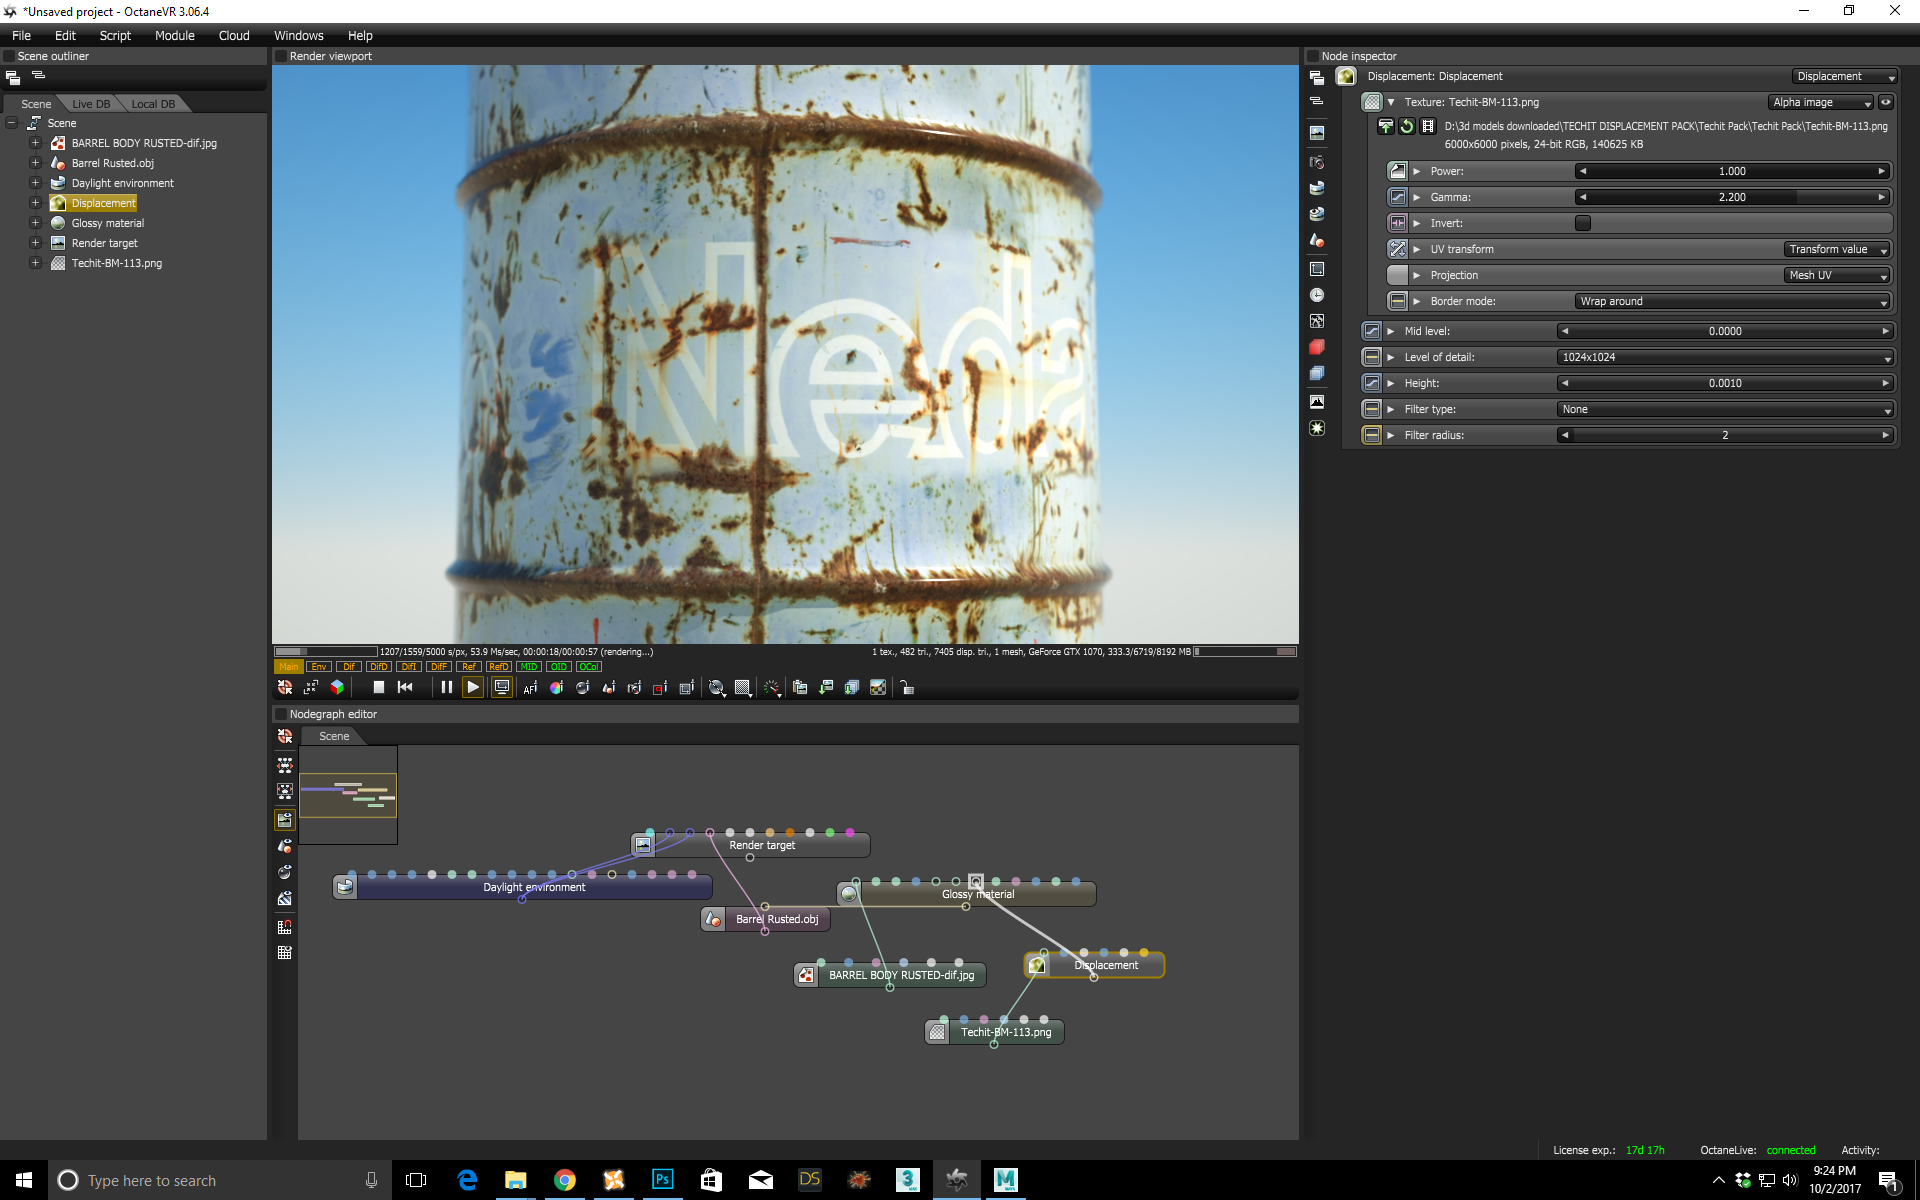
Task: Click the auto-focus picker (AF) icon
Action: click(530, 688)
